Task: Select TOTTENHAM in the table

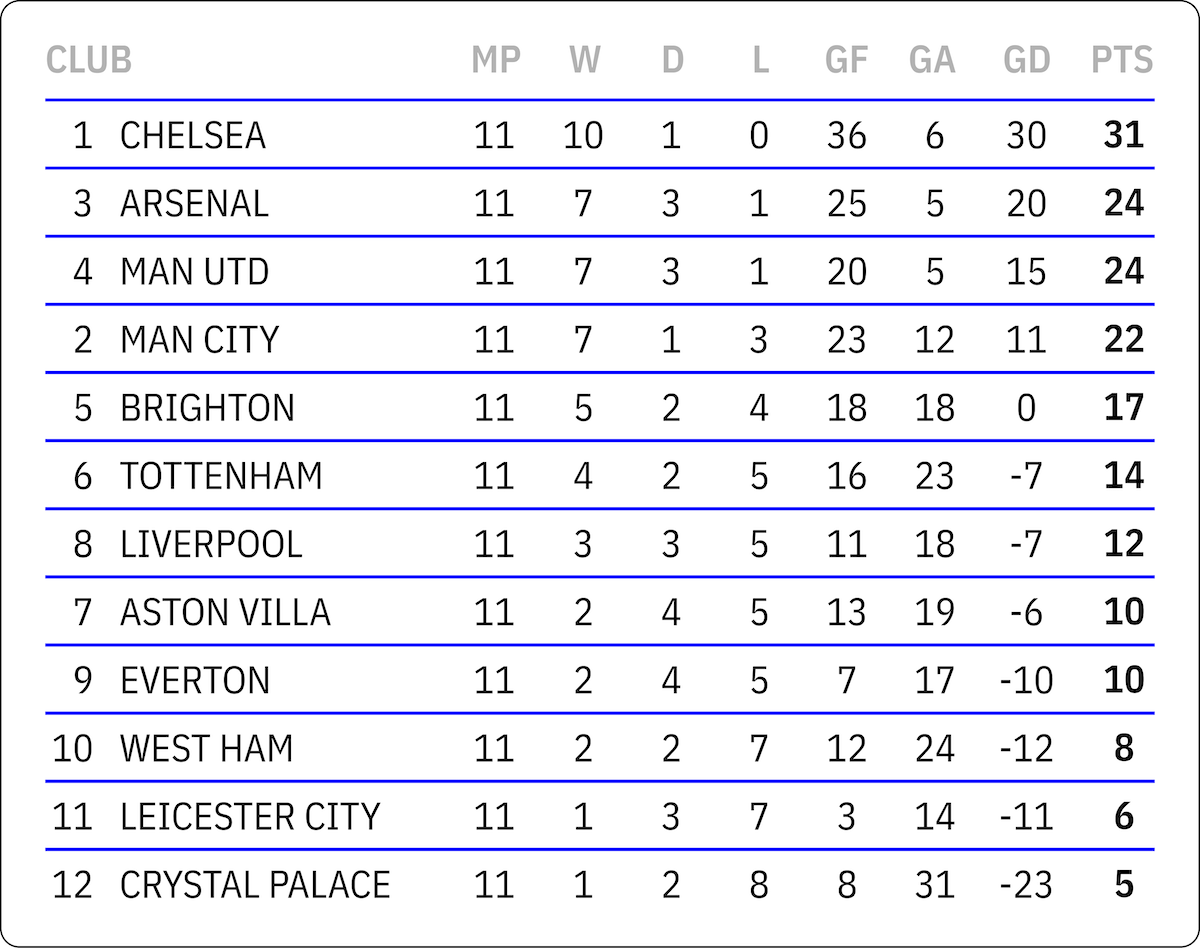Action: [222, 476]
